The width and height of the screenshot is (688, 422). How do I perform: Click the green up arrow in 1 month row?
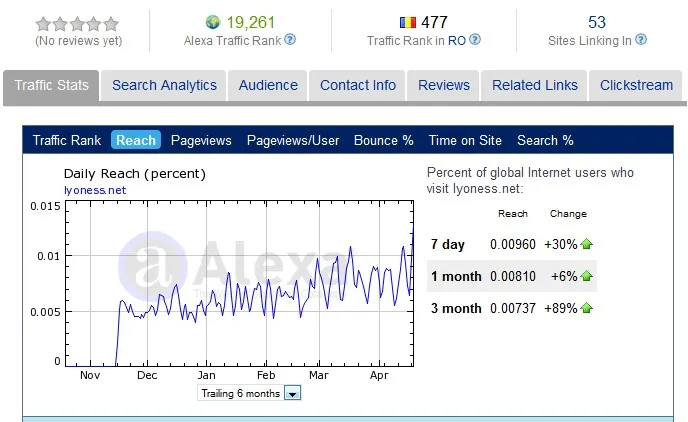[x=587, y=276]
